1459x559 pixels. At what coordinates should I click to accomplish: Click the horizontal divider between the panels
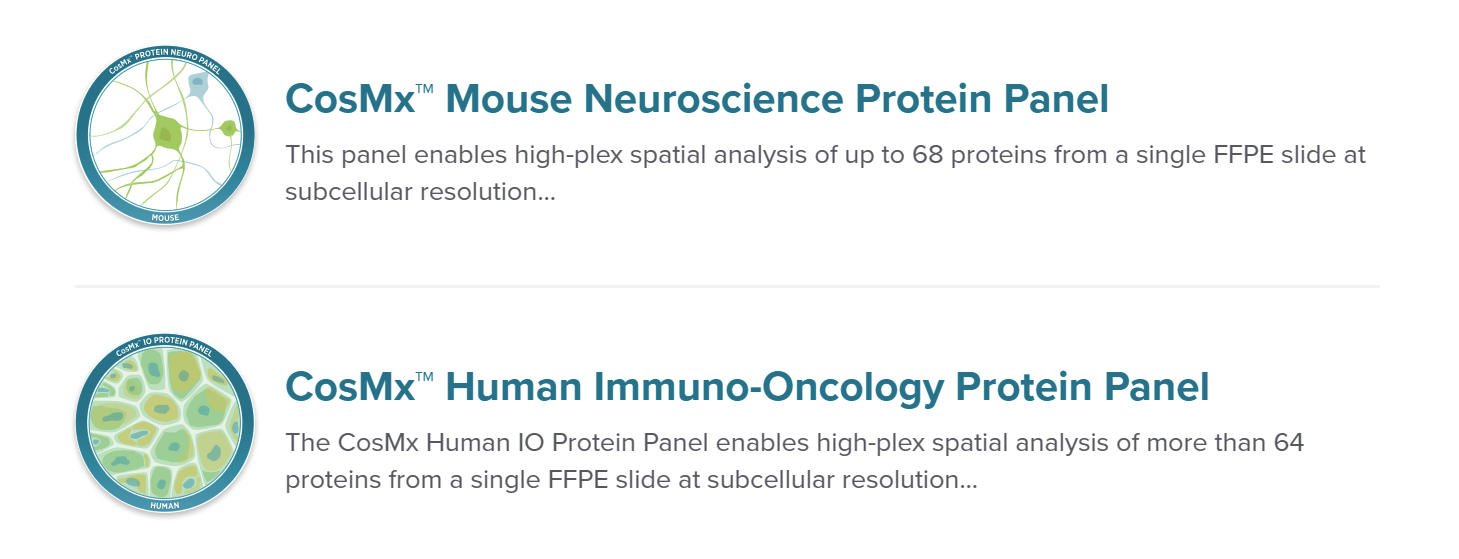pos(727,286)
